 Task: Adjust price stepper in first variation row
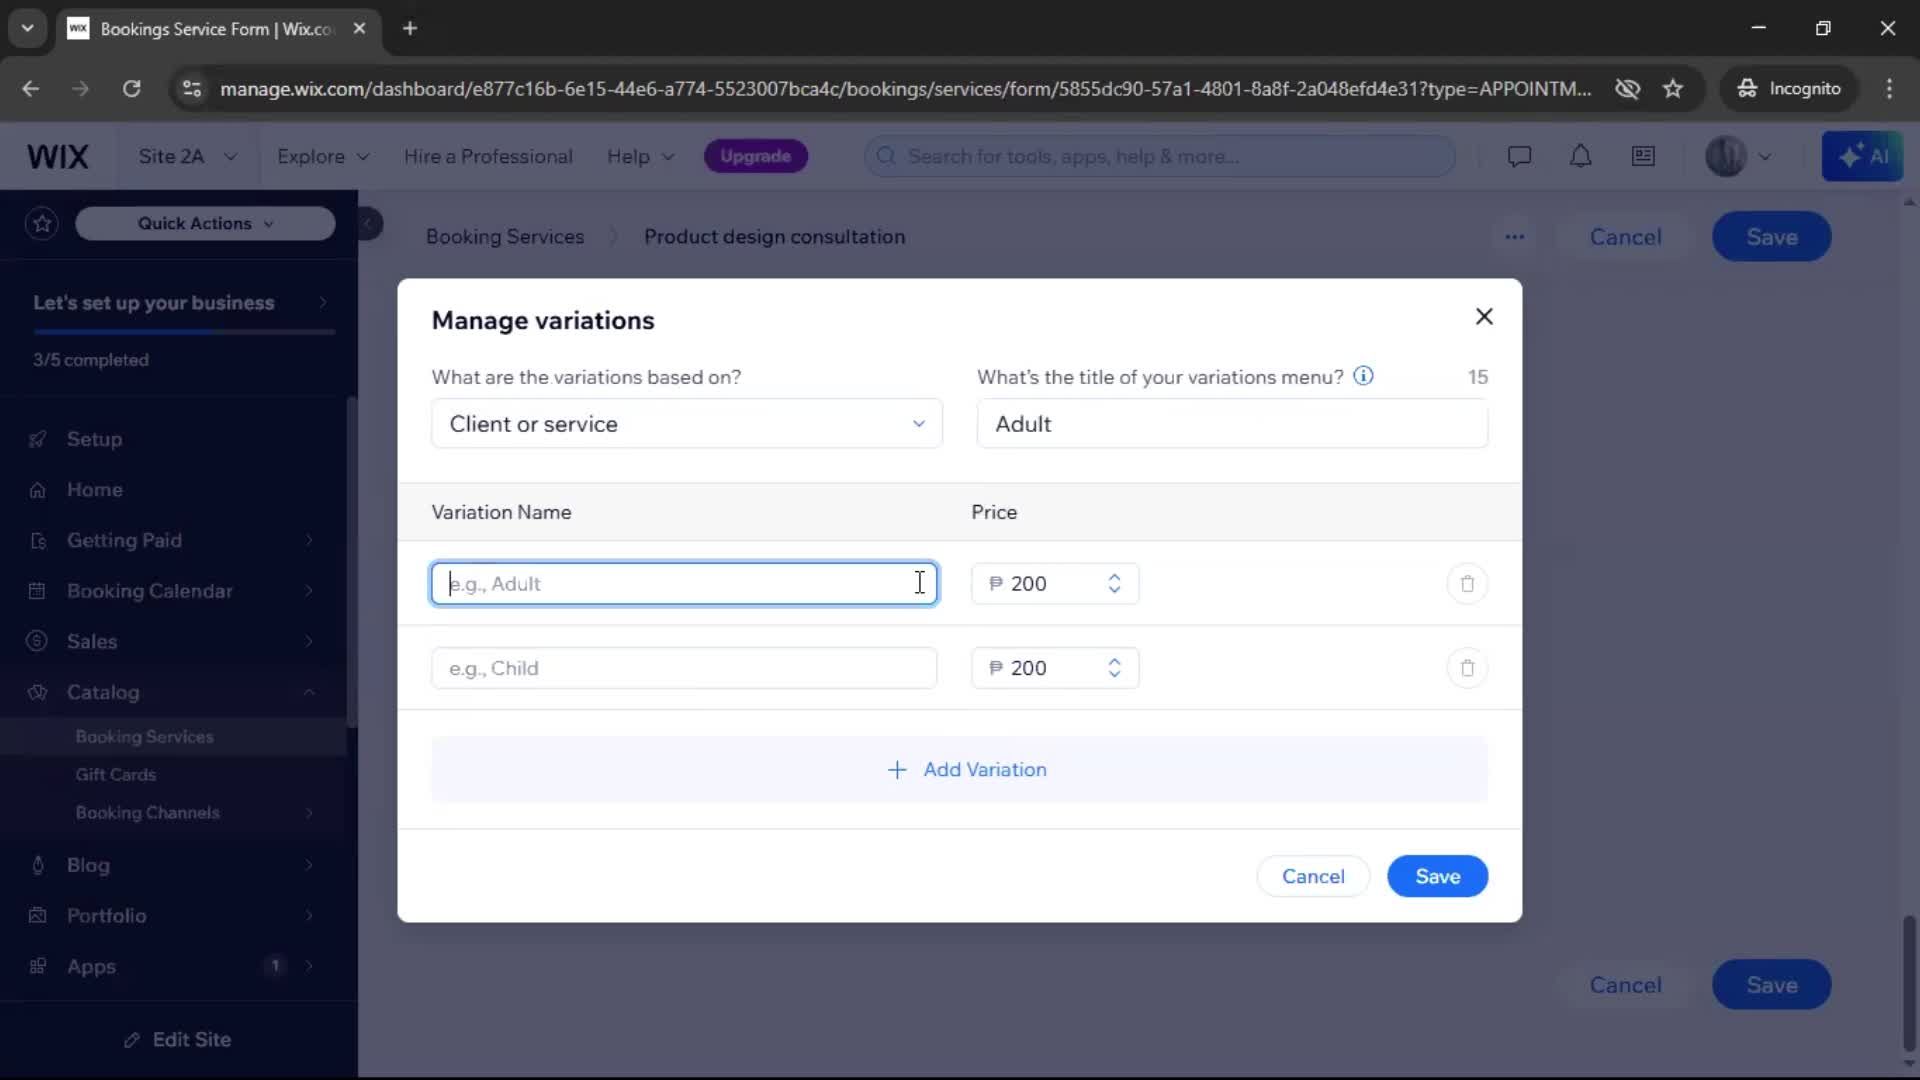click(x=1114, y=584)
